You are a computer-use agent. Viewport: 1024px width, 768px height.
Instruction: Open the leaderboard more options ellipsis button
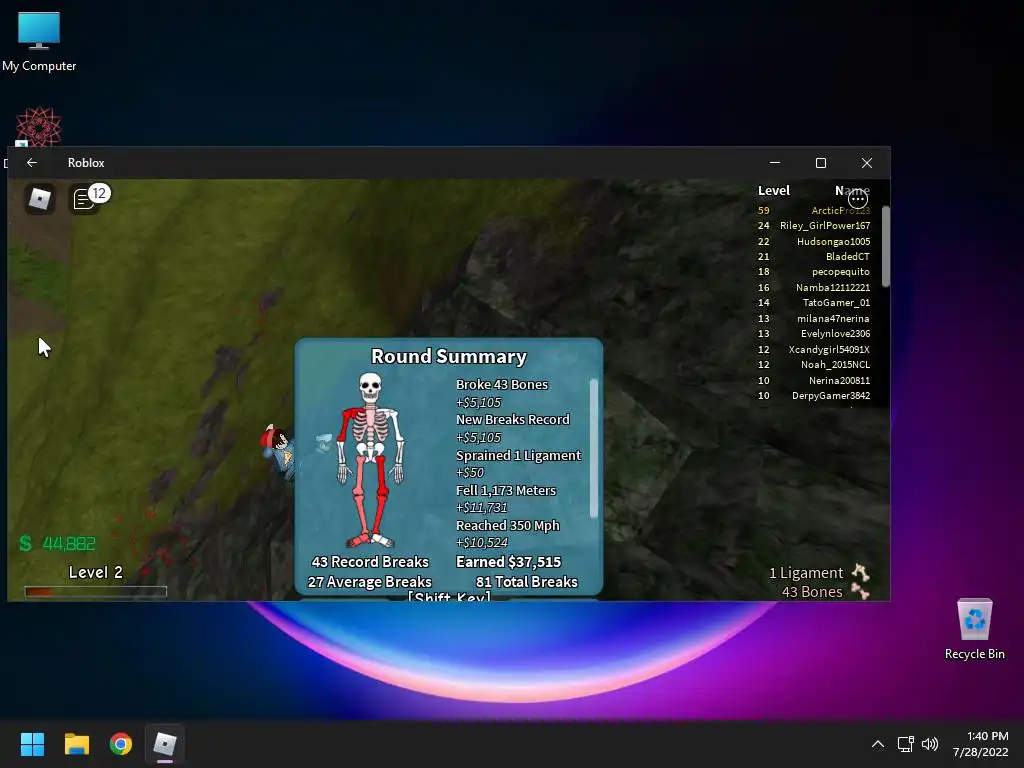pos(857,198)
